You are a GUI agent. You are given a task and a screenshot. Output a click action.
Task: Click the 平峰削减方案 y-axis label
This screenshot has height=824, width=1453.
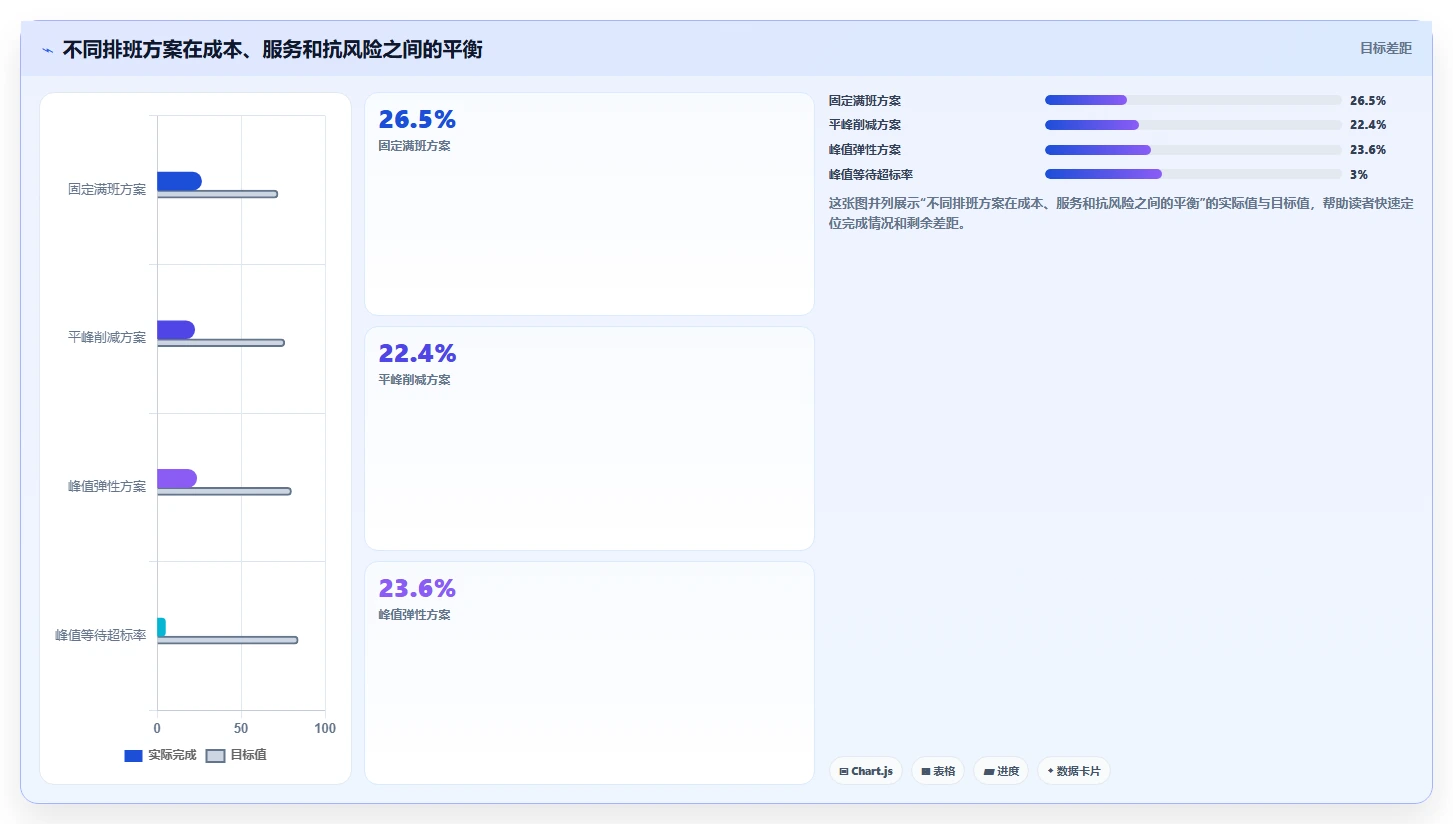107,338
